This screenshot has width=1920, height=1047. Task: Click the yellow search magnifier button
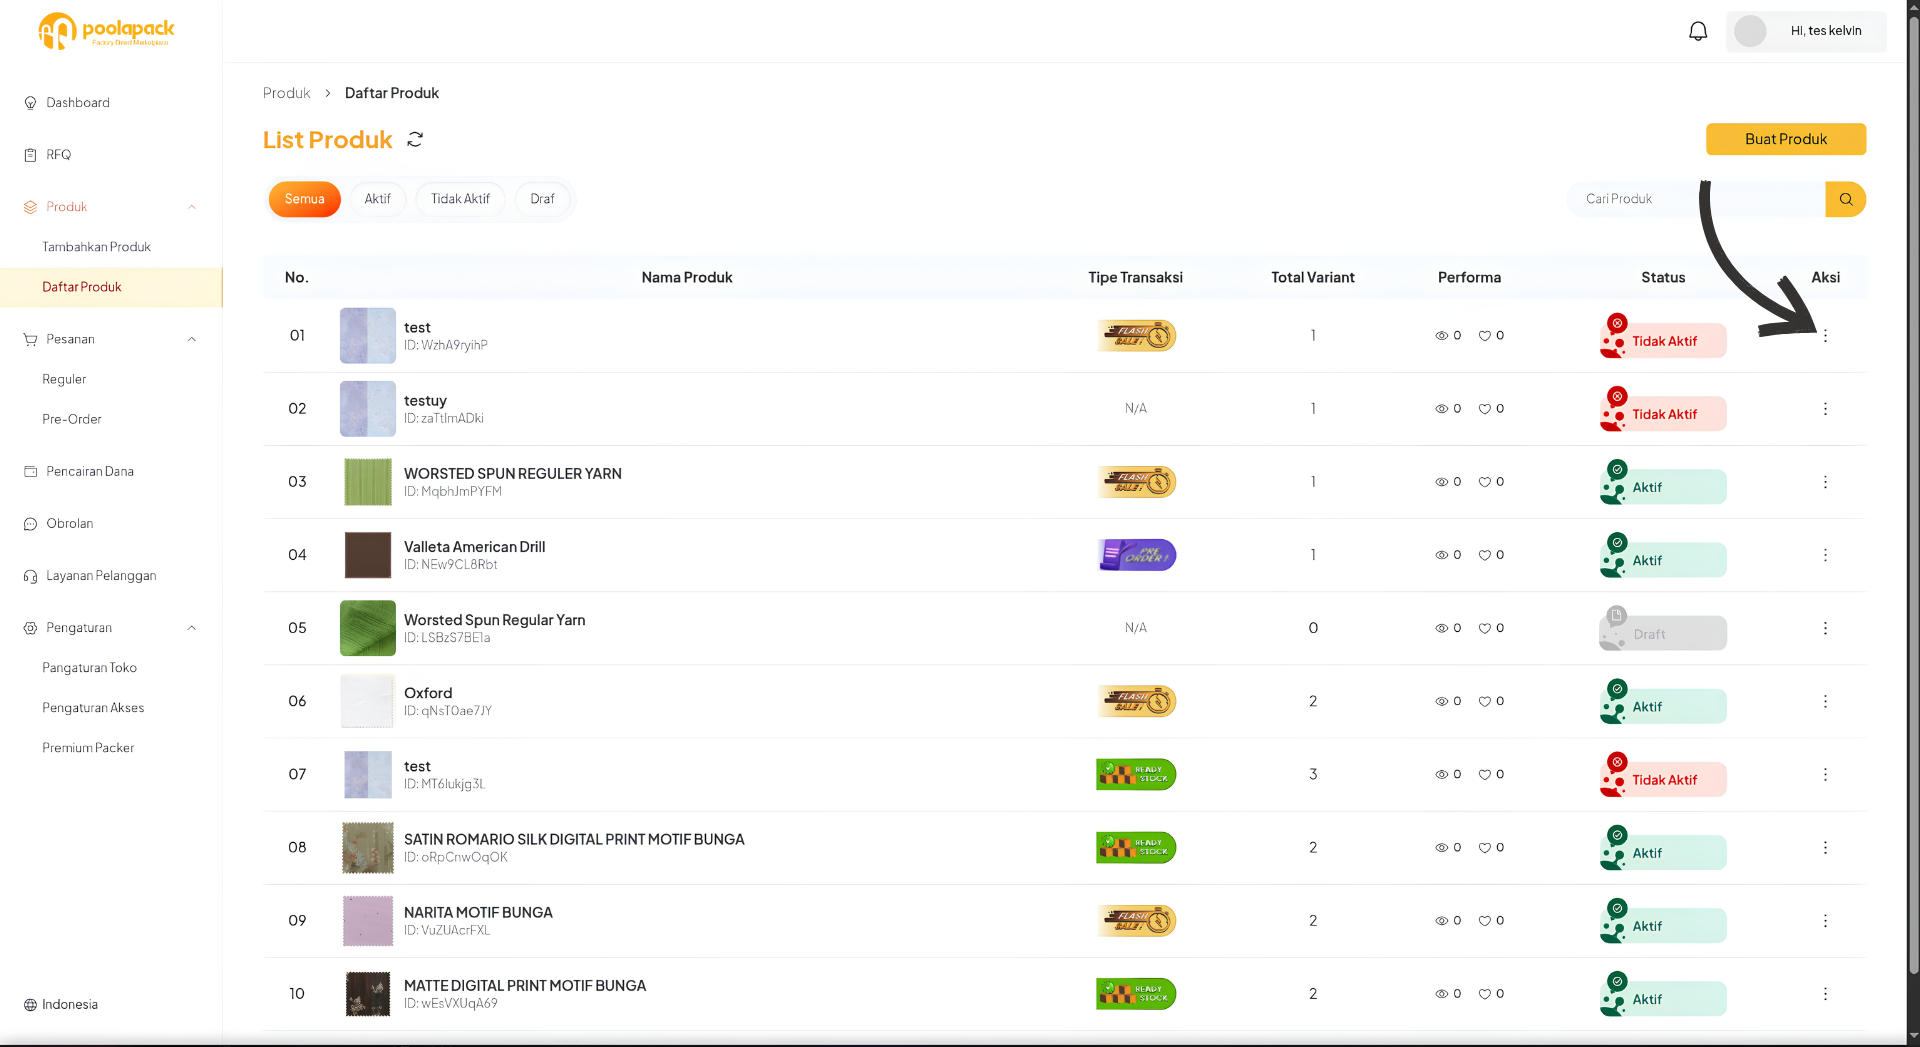[x=1845, y=199]
